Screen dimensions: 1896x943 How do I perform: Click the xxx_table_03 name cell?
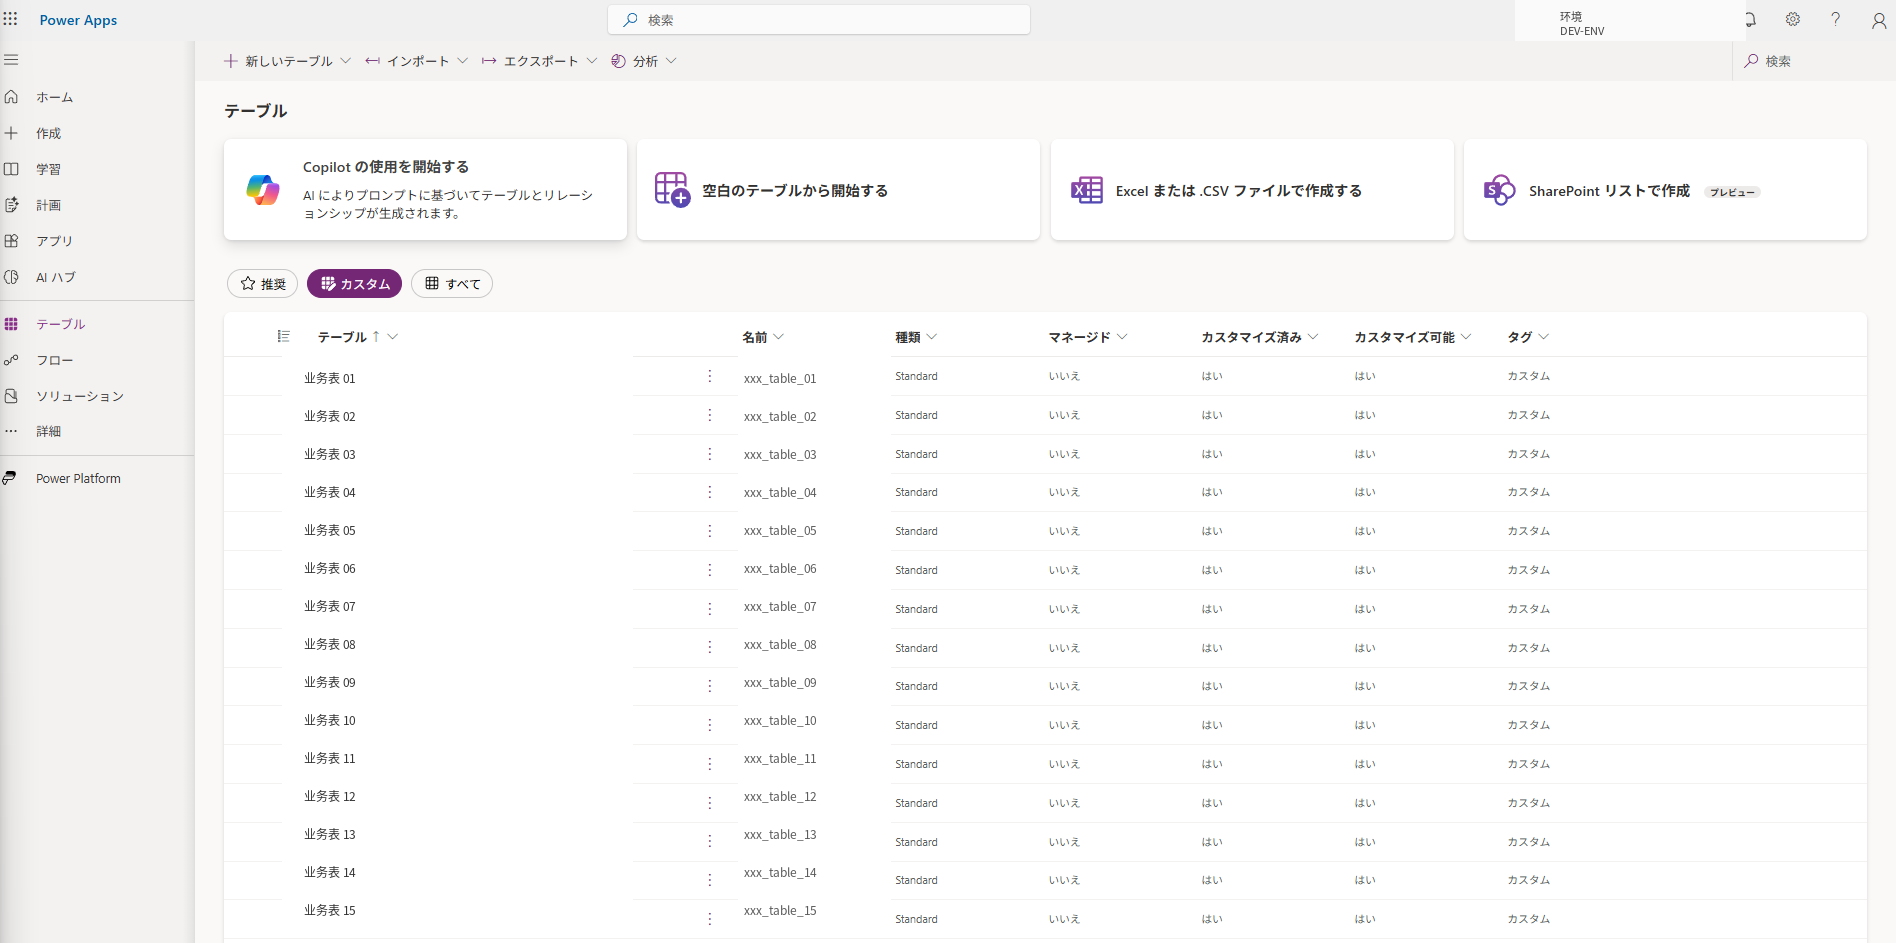[780, 454]
